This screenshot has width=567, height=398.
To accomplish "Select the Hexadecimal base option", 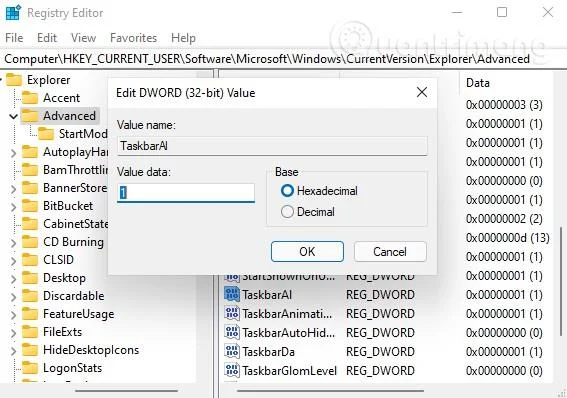I will click(x=287, y=191).
